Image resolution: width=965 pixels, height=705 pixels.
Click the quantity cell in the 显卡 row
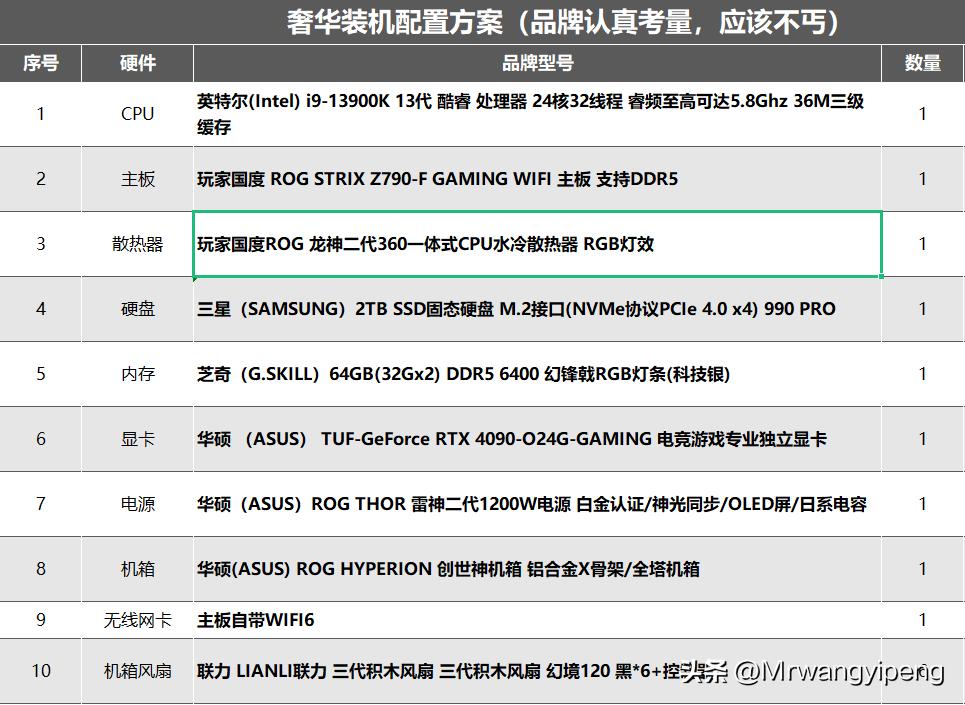click(x=923, y=439)
